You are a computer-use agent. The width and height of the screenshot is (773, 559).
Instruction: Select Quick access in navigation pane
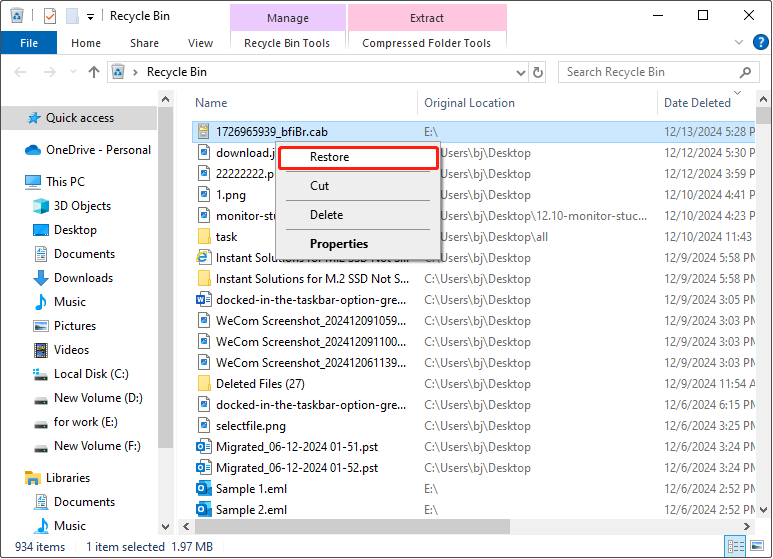(80, 118)
